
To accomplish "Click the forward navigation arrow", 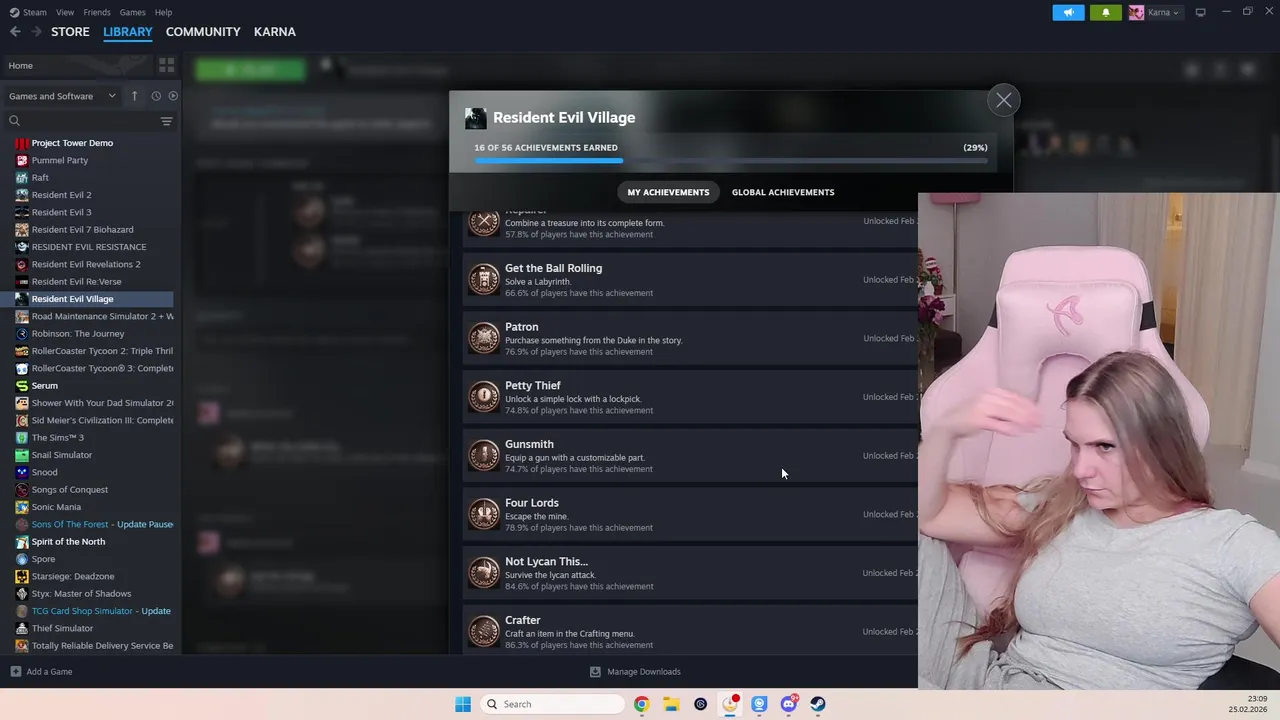I will [x=36, y=32].
